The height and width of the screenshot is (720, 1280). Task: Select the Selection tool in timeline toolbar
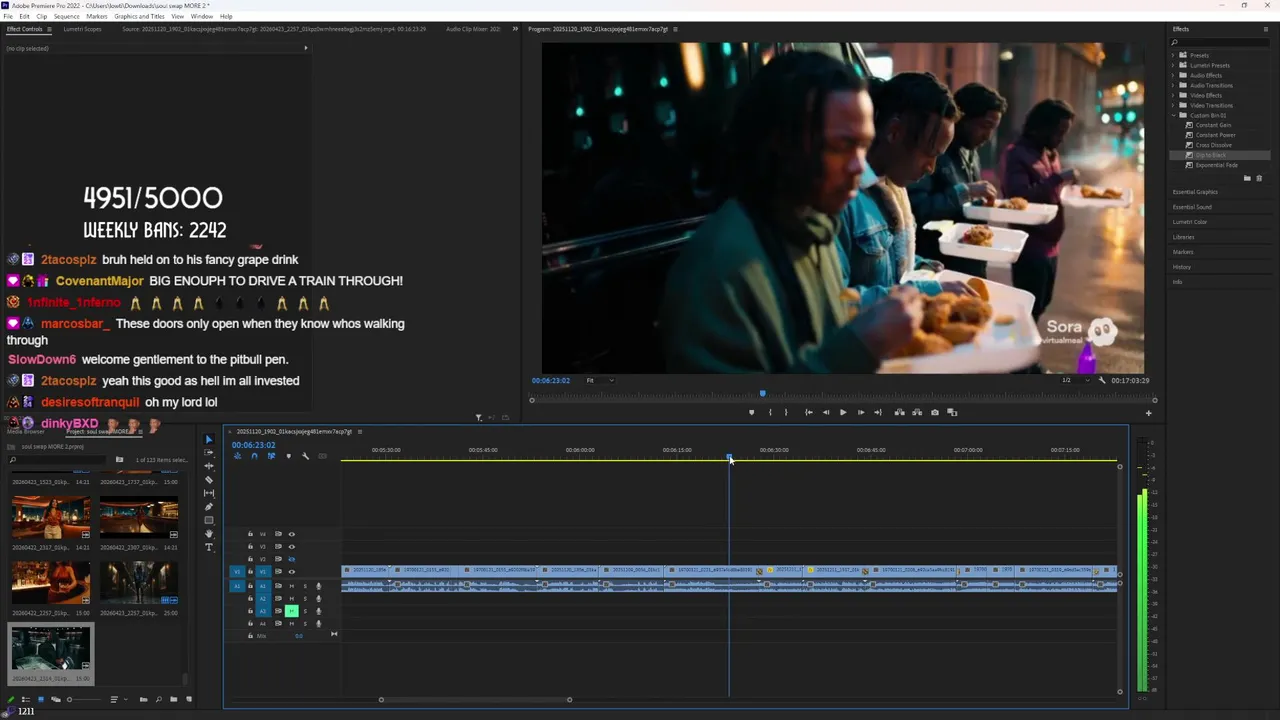click(209, 439)
